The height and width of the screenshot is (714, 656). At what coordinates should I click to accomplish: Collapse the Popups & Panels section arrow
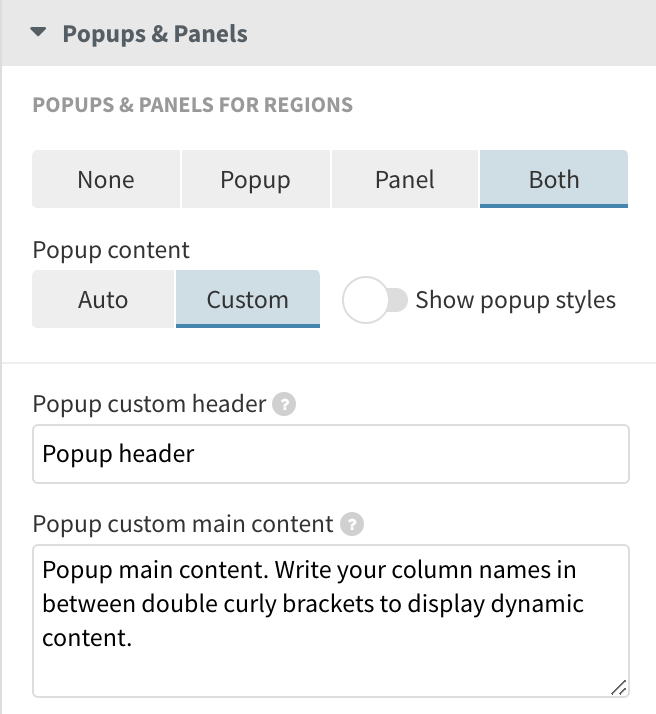point(38,33)
